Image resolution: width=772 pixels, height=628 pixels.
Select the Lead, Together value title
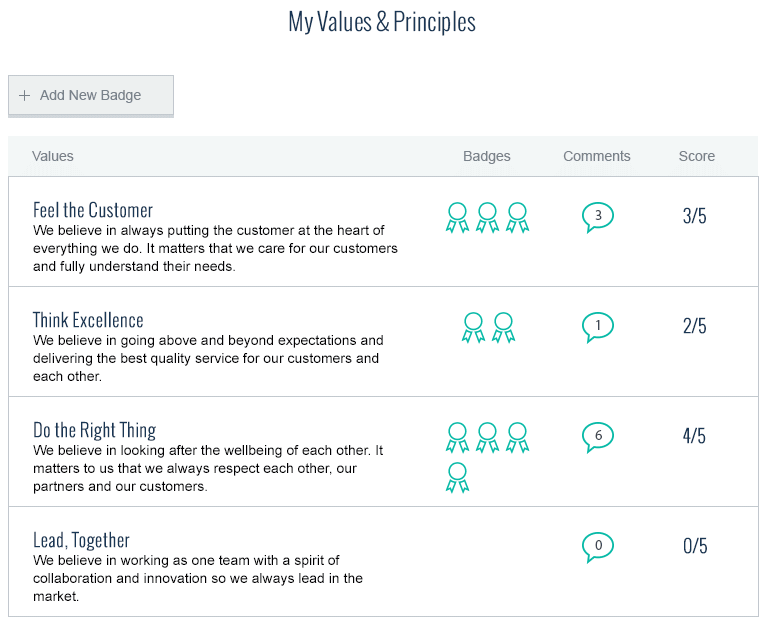click(81, 540)
